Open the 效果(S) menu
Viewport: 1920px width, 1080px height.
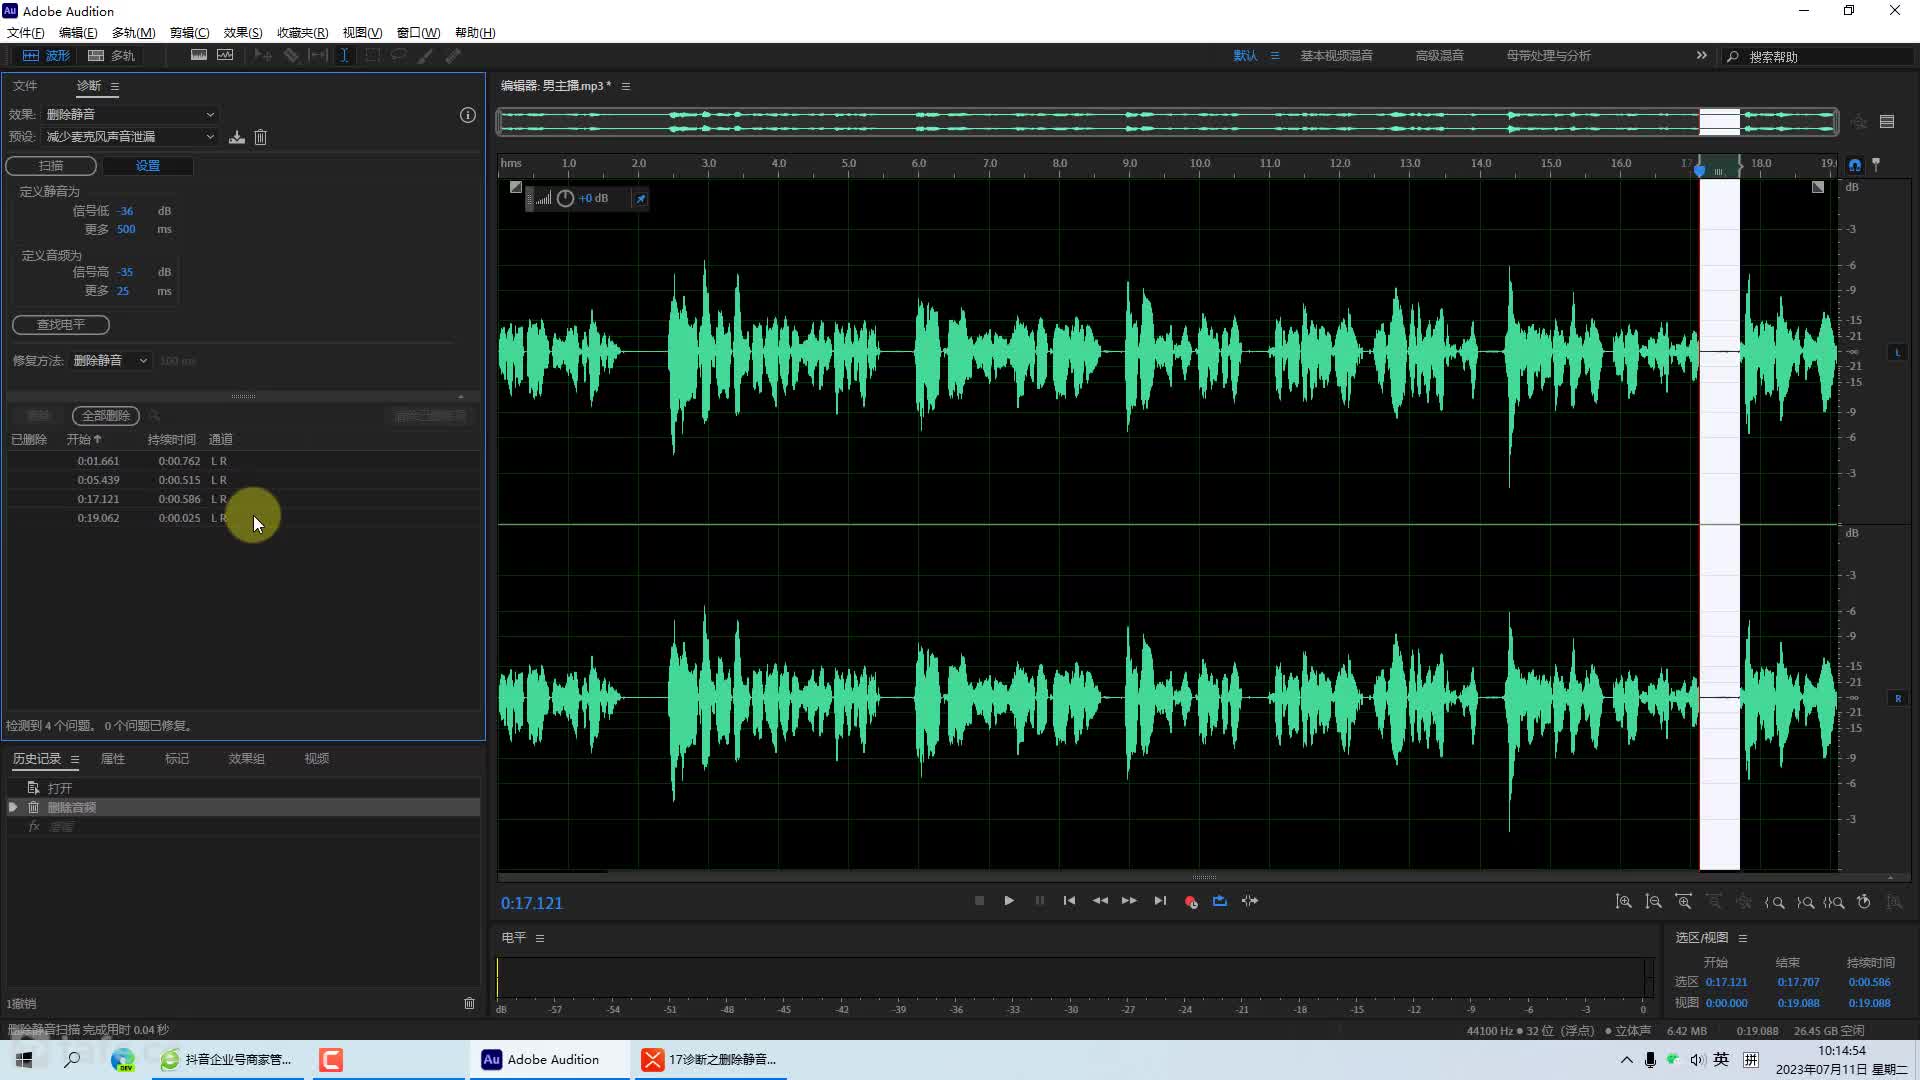243,33
